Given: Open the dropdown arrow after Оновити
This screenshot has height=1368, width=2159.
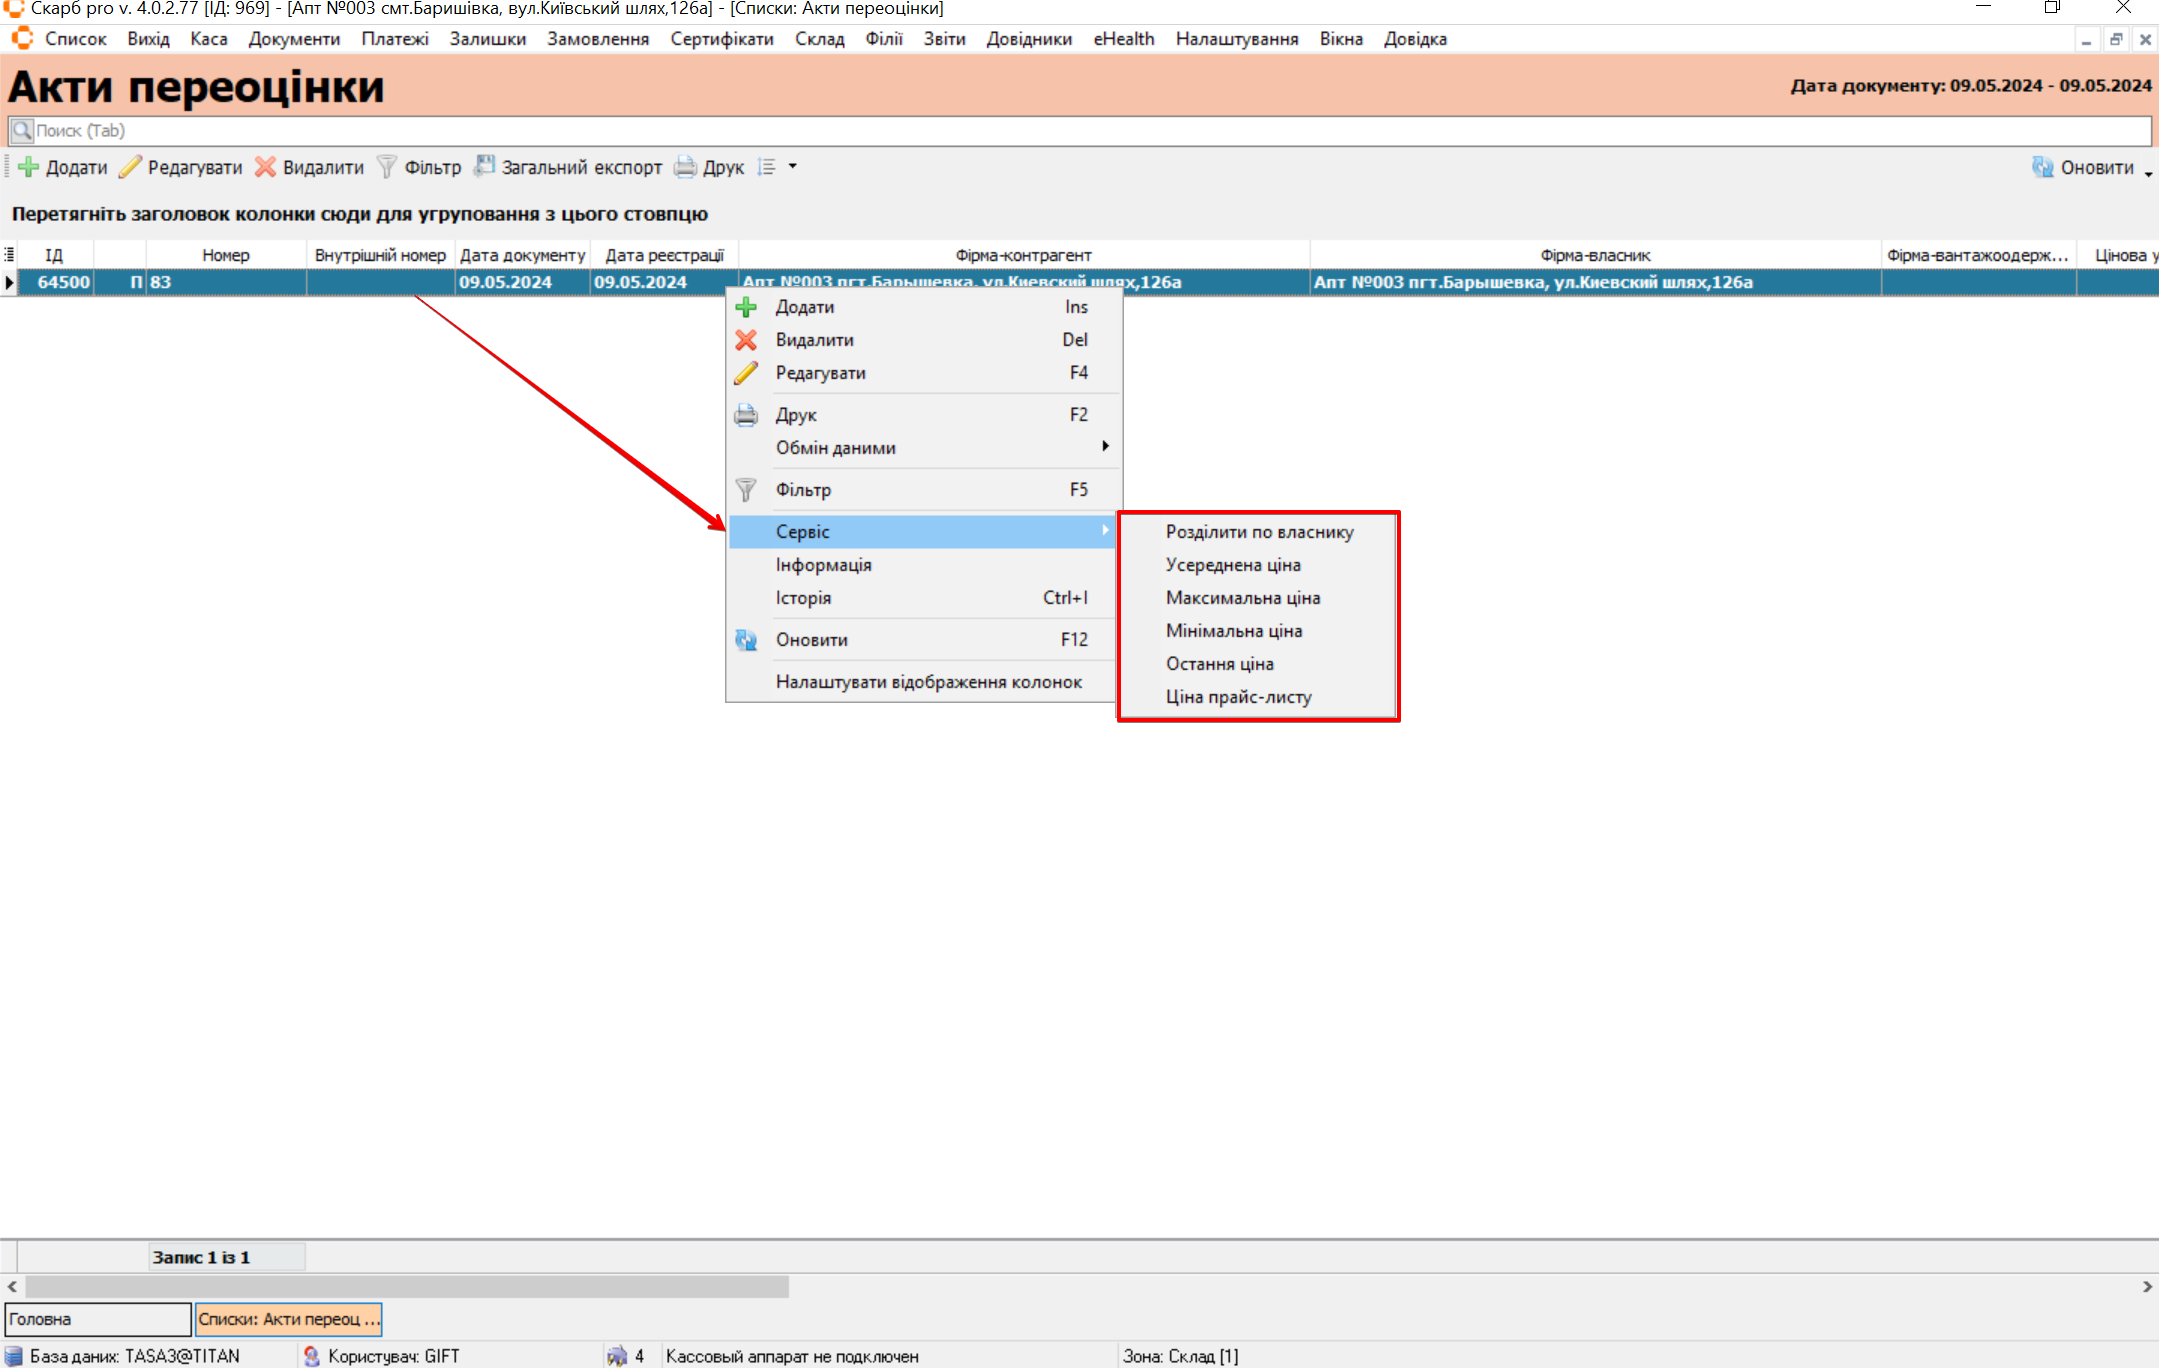Looking at the screenshot, I should click(2148, 173).
